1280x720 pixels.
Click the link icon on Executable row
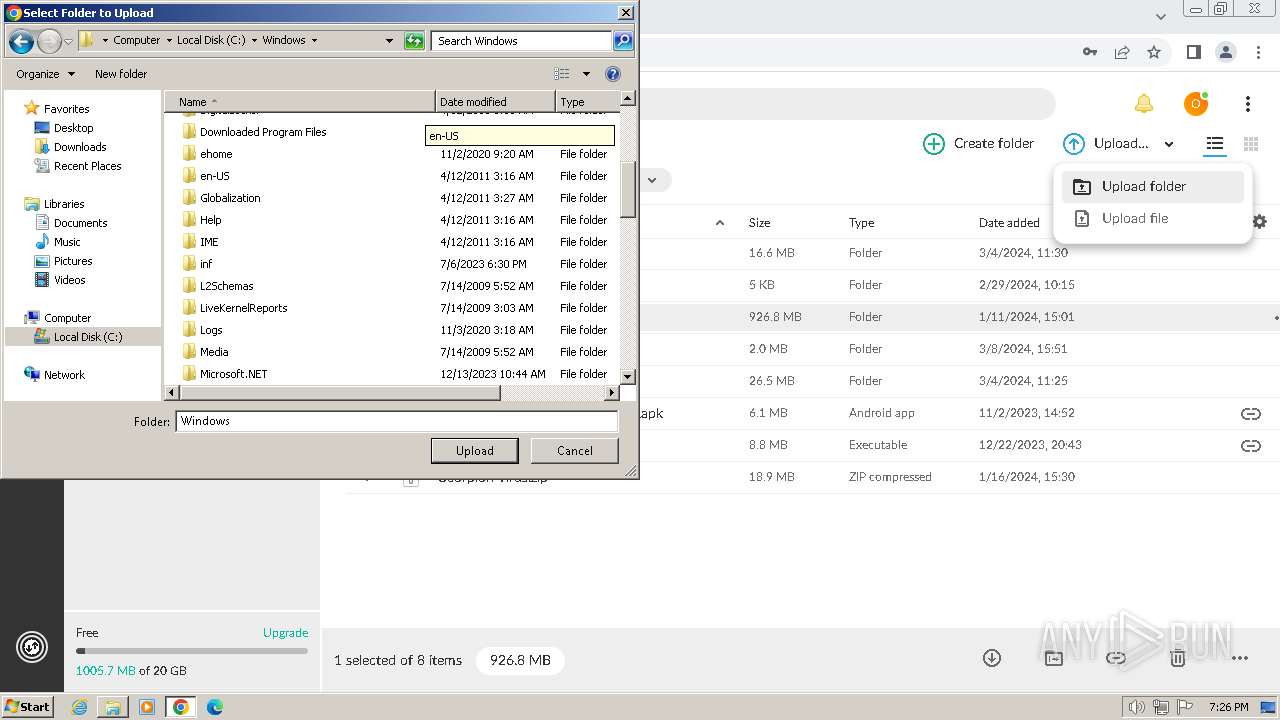(1250, 445)
